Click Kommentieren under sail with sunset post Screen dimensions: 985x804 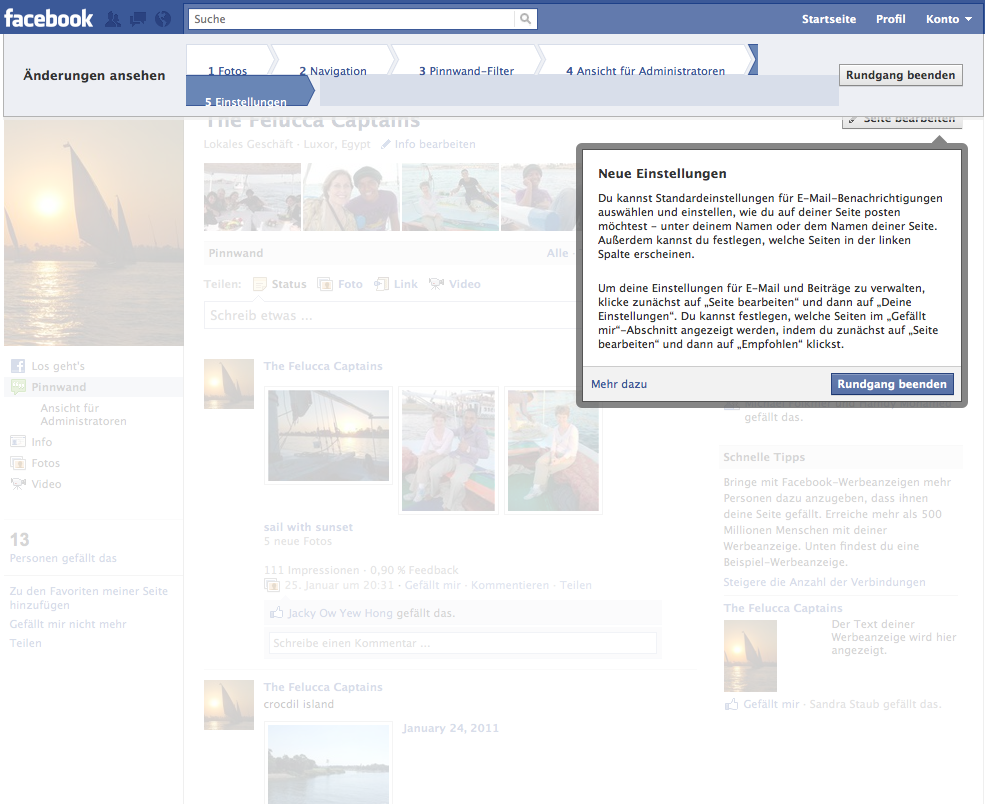pyautogui.click(x=510, y=585)
